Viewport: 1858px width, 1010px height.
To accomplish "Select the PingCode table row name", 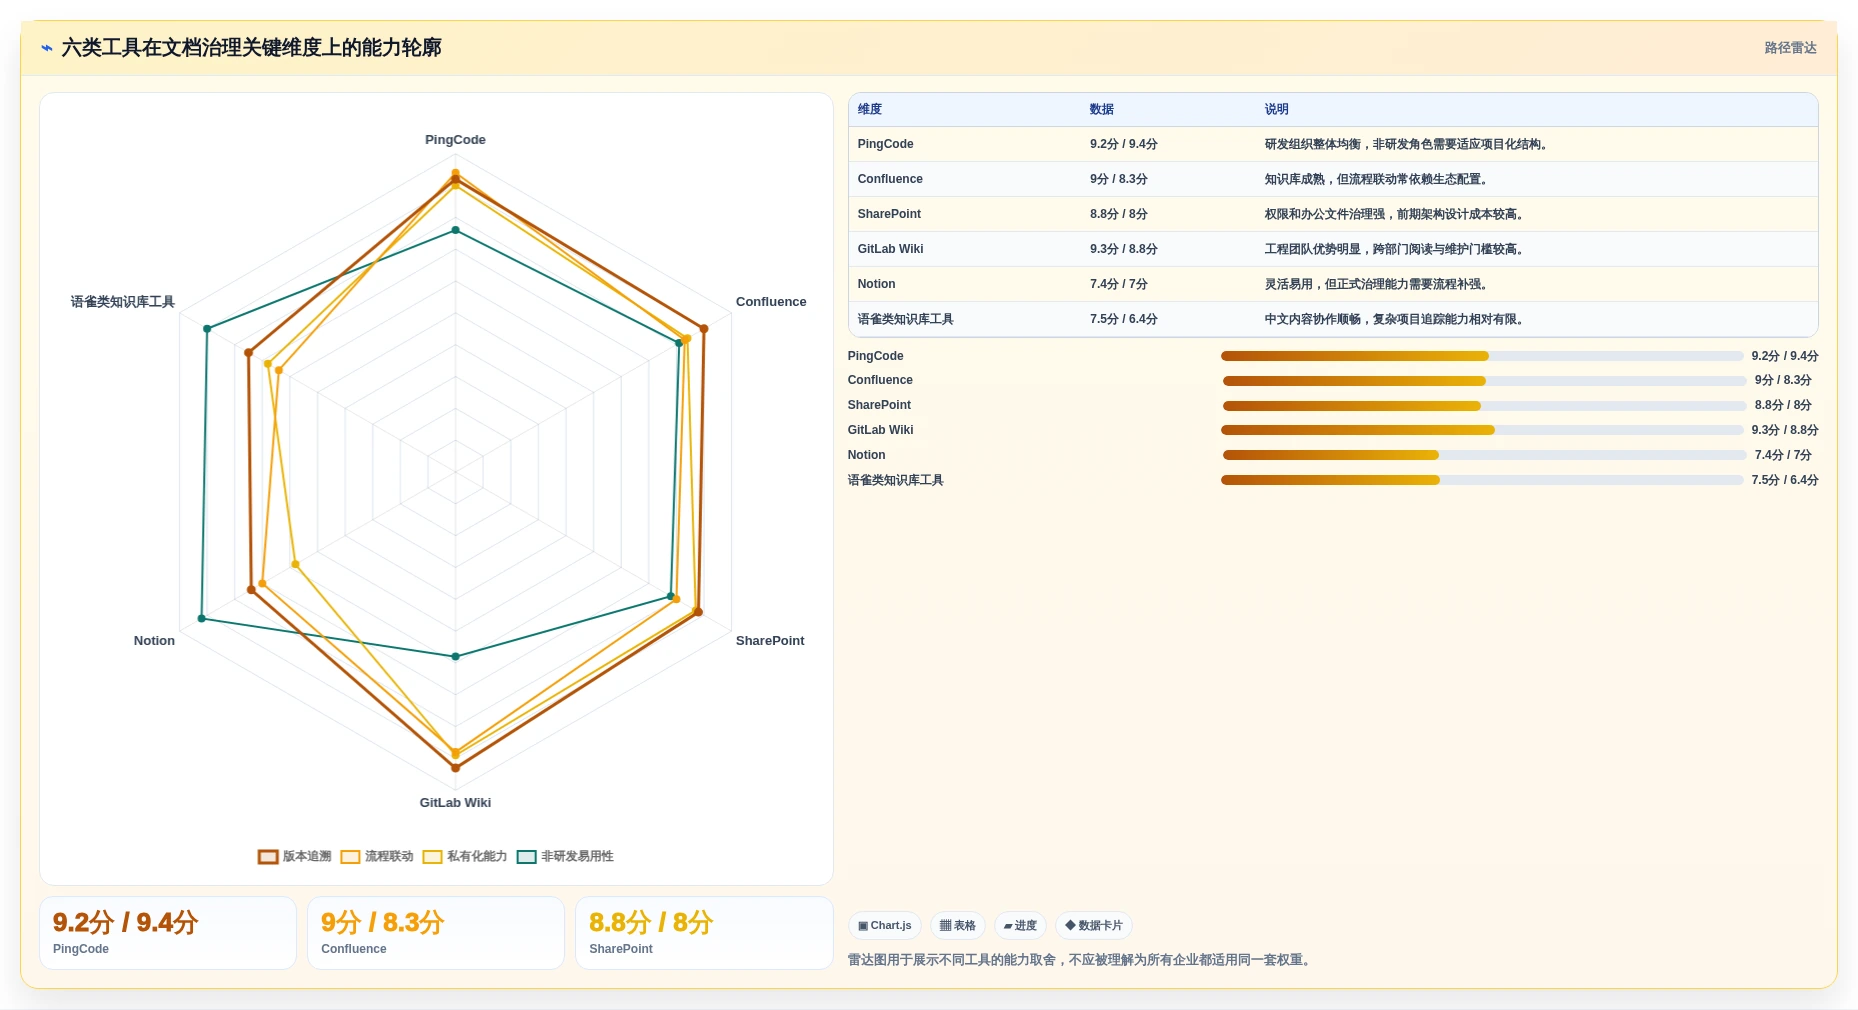I will (885, 144).
